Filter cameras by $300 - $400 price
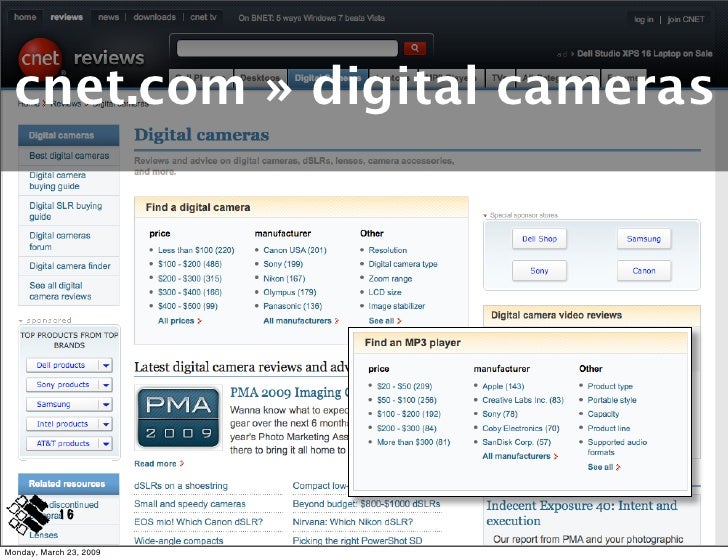 (x=189, y=293)
